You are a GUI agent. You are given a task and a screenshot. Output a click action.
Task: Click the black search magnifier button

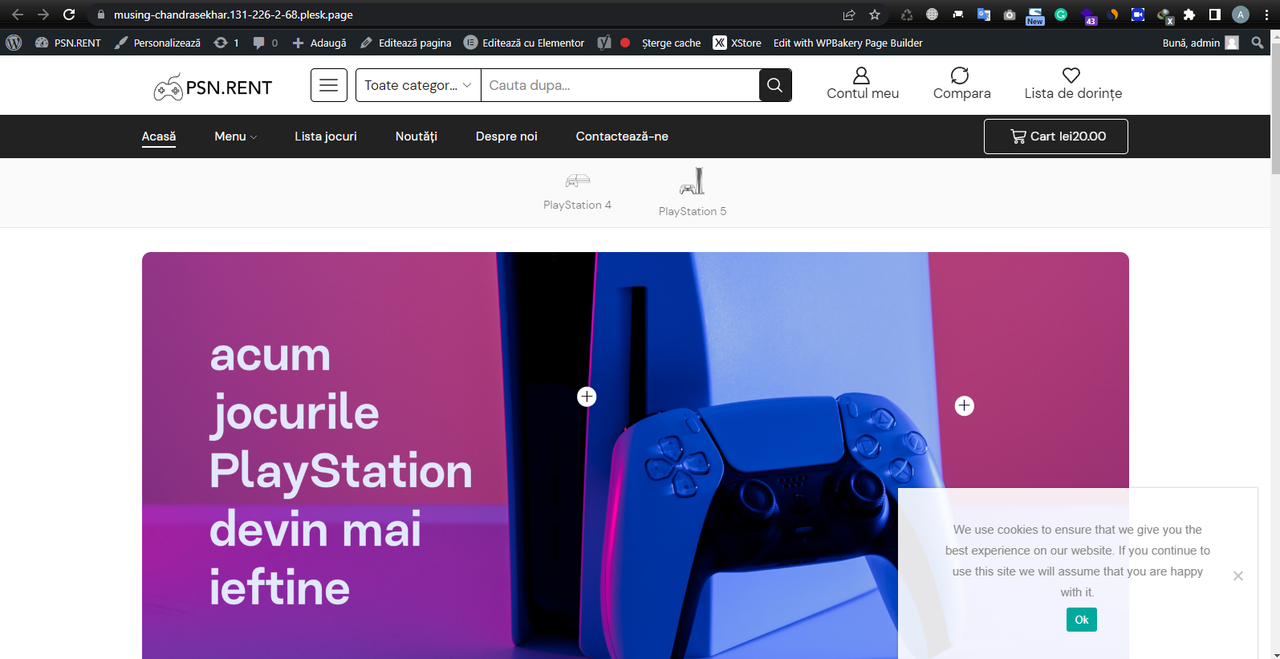(x=775, y=85)
